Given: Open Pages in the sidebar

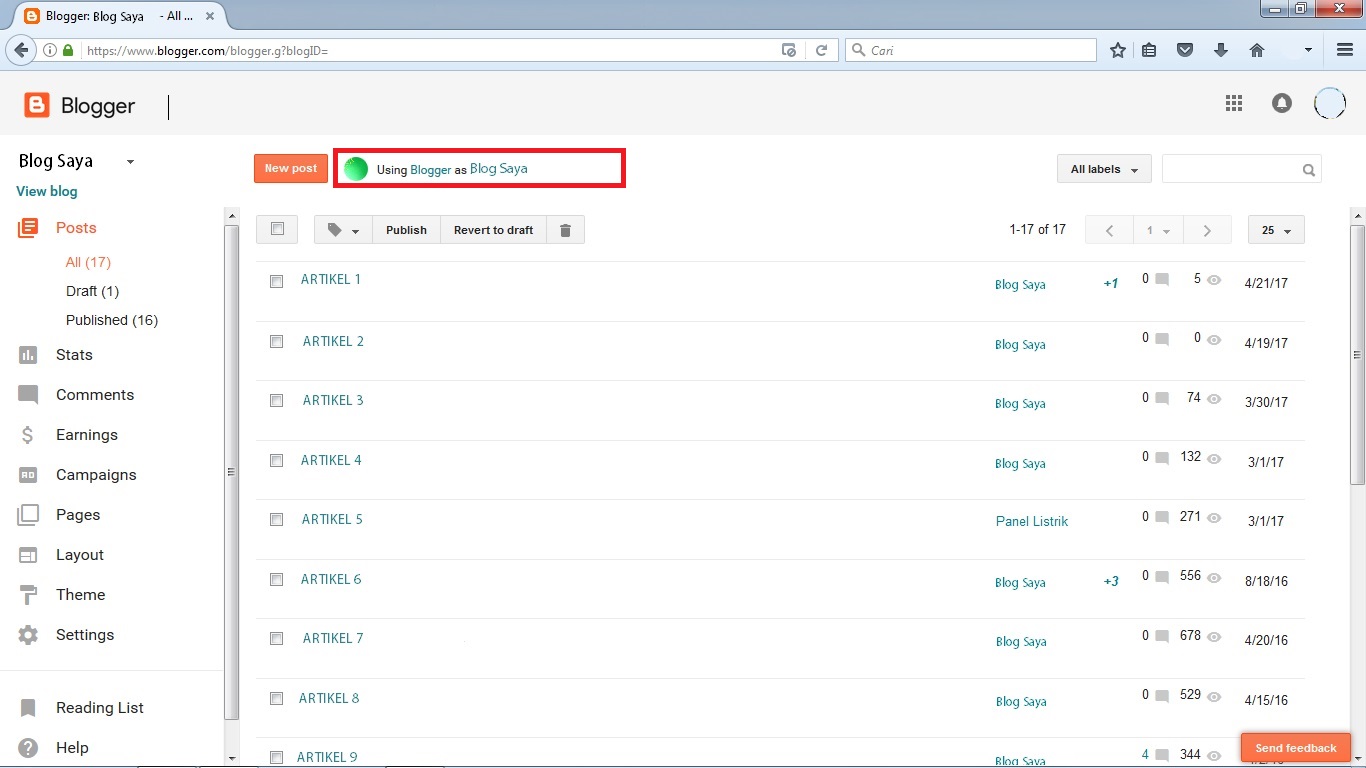Looking at the screenshot, I should coord(78,515).
